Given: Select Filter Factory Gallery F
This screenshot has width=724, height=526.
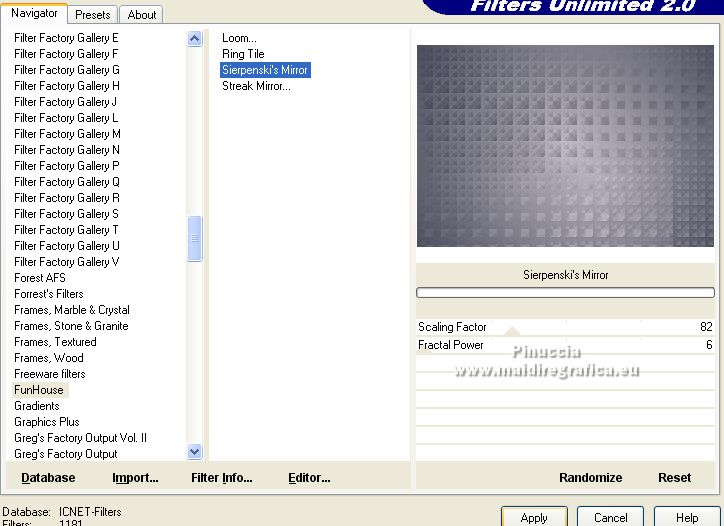Looking at the screenshot, I should click(x=66, y=54).
